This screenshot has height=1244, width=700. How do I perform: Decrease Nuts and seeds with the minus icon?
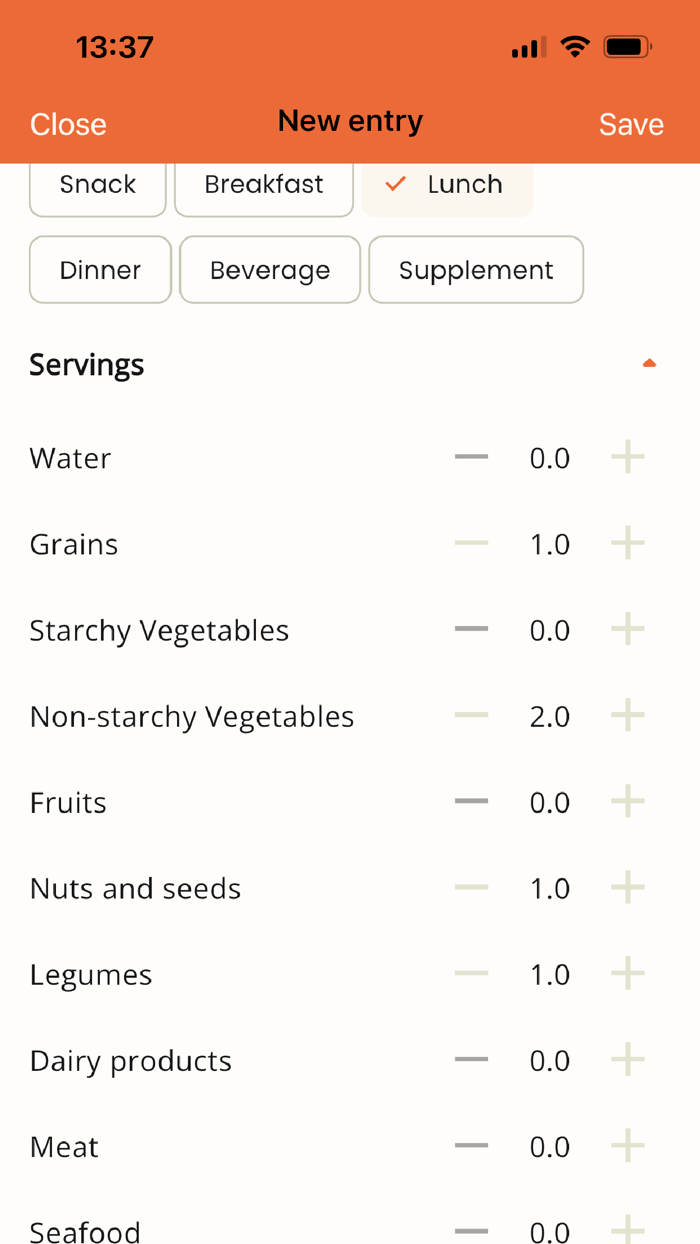[470, 887]
